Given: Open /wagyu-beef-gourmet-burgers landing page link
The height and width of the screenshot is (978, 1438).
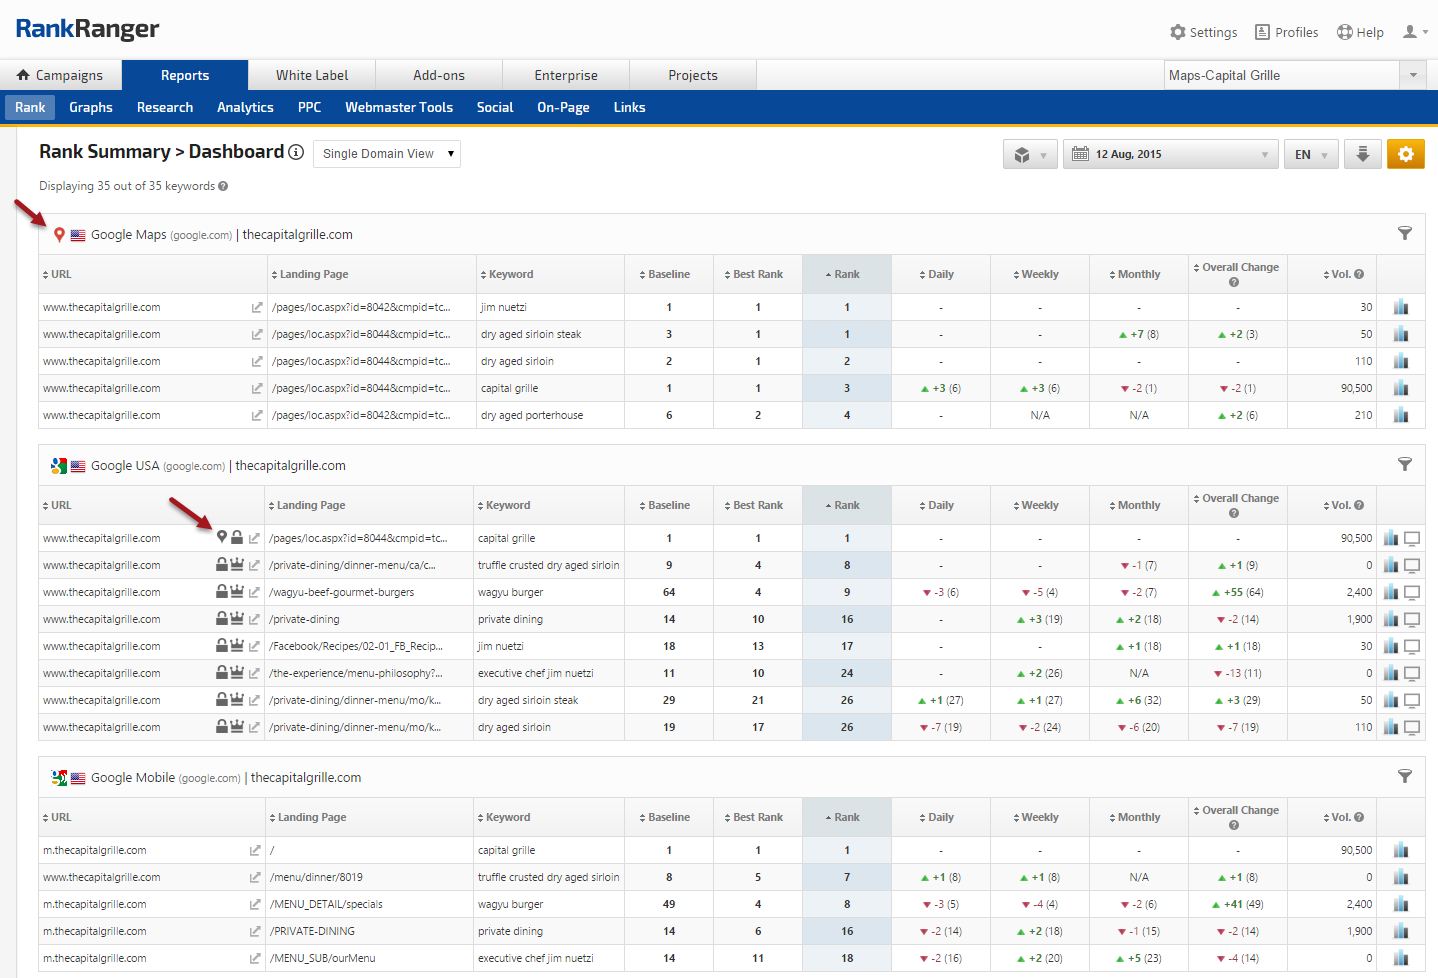Looking at the screenshot, I should click(x=341, y=592).
